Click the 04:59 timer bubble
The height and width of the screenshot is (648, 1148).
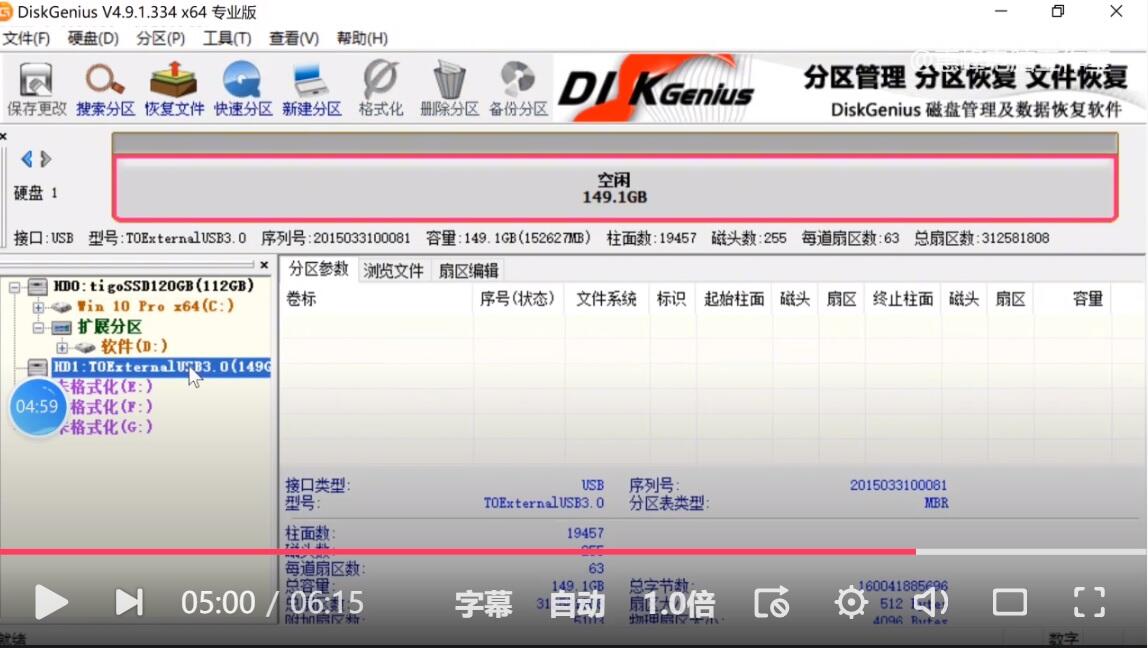point(37,406)
